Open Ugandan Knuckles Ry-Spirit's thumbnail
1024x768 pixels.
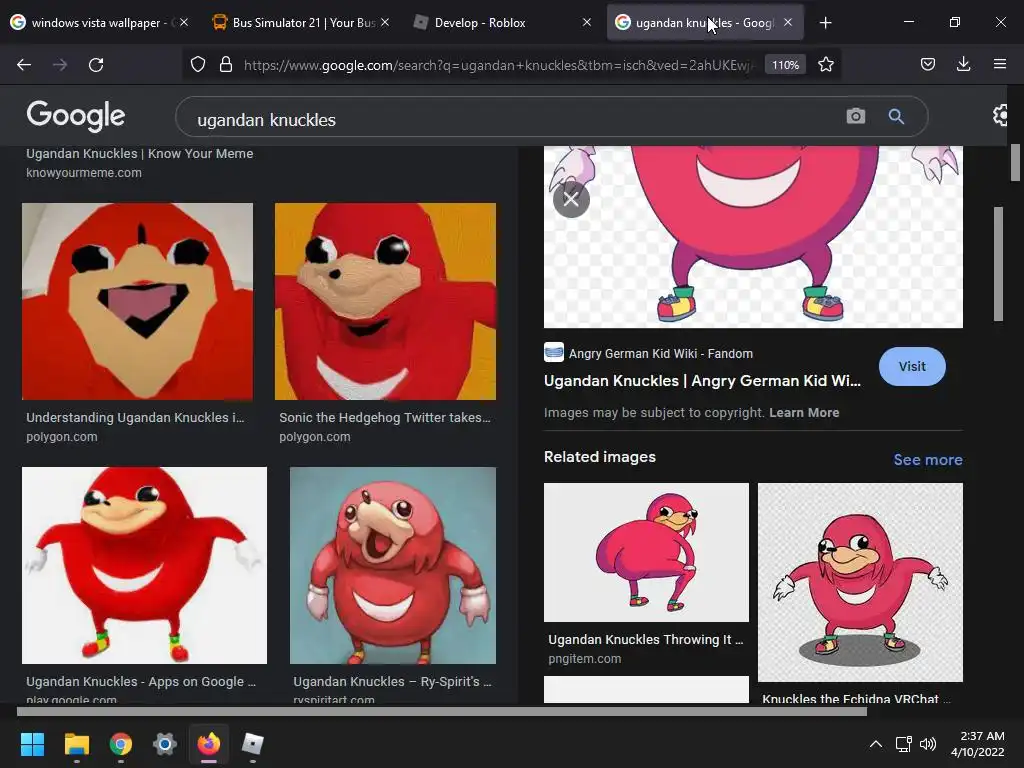coord(393,566)
